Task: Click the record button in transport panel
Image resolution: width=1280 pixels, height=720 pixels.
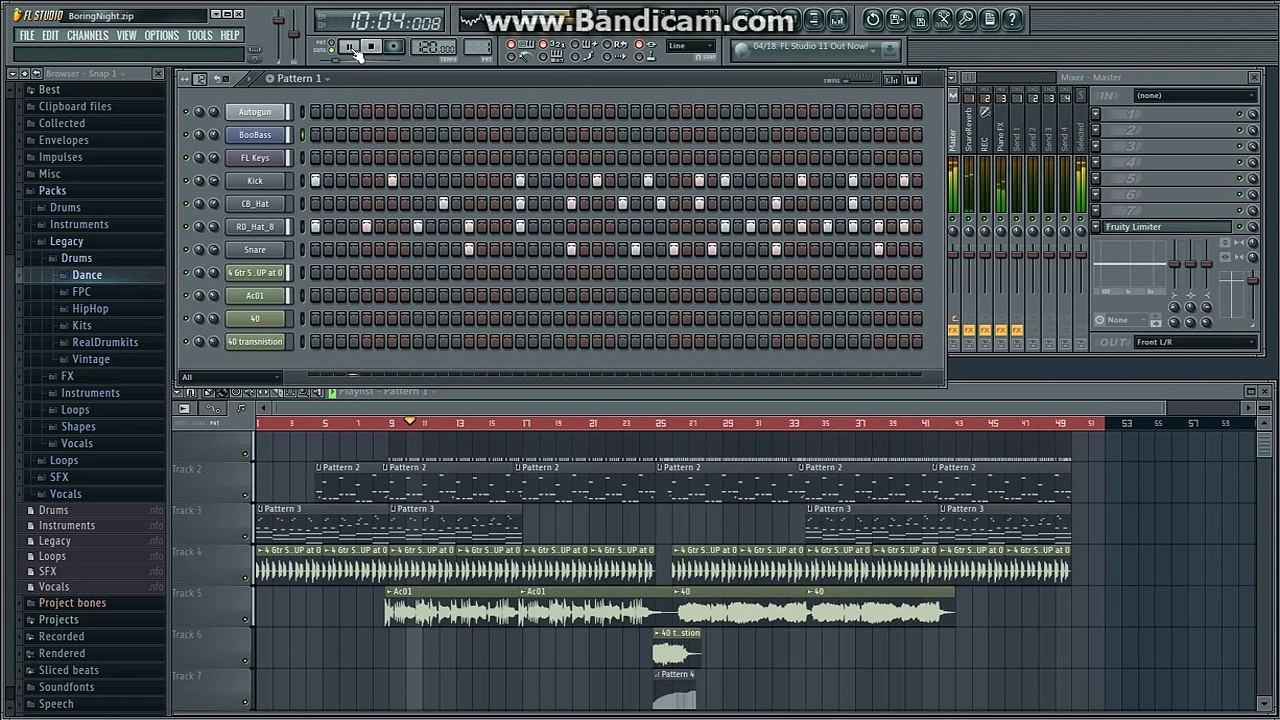Action: click(x=394, y=45)
